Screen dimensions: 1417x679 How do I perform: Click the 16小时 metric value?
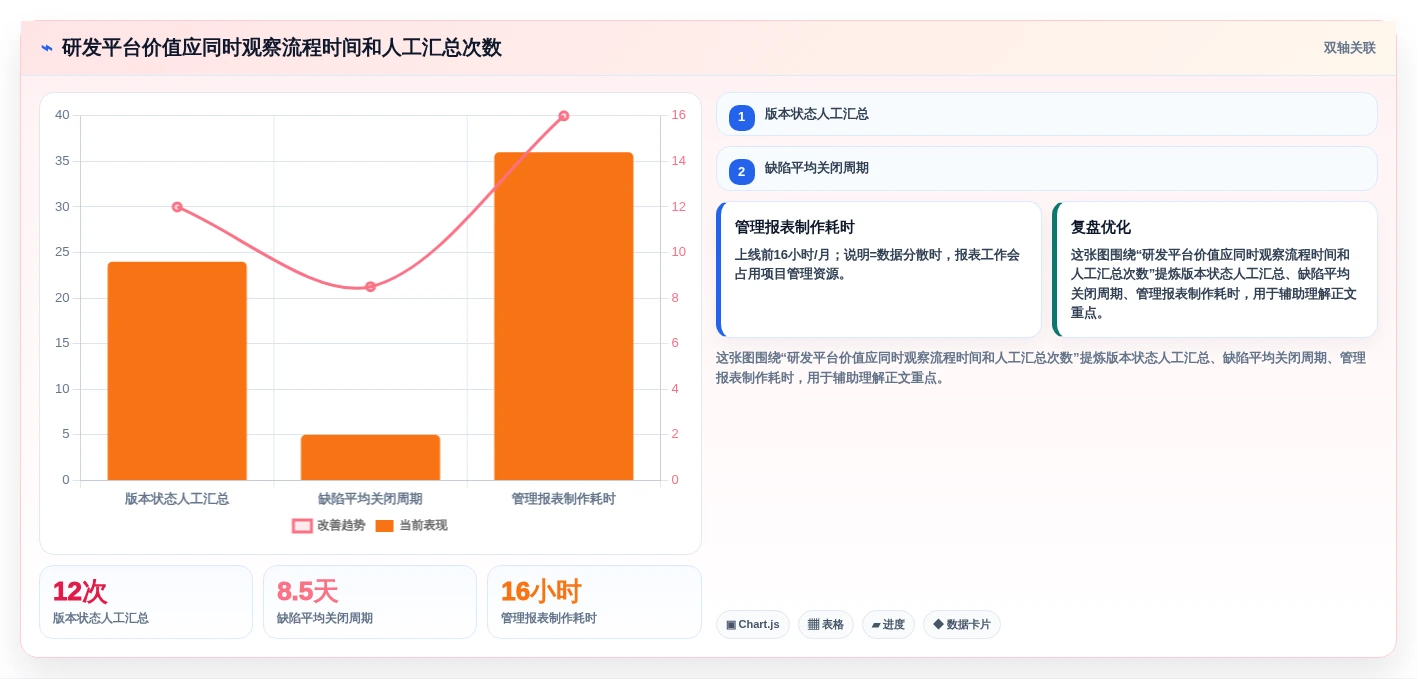pyautogui.click(x=541, y=591)
